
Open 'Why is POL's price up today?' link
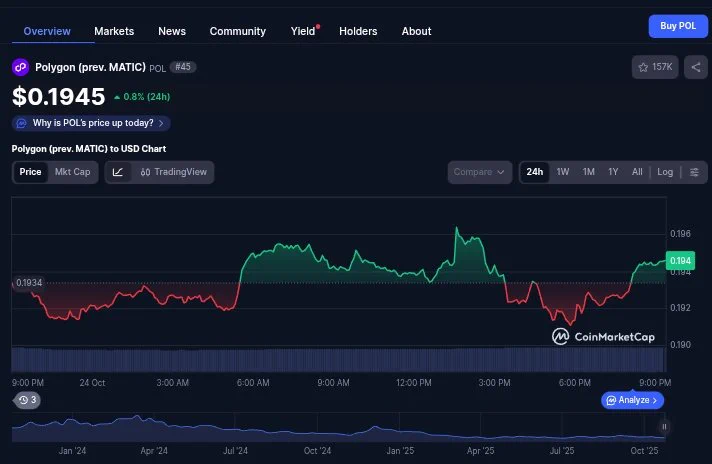coord(91,123)
